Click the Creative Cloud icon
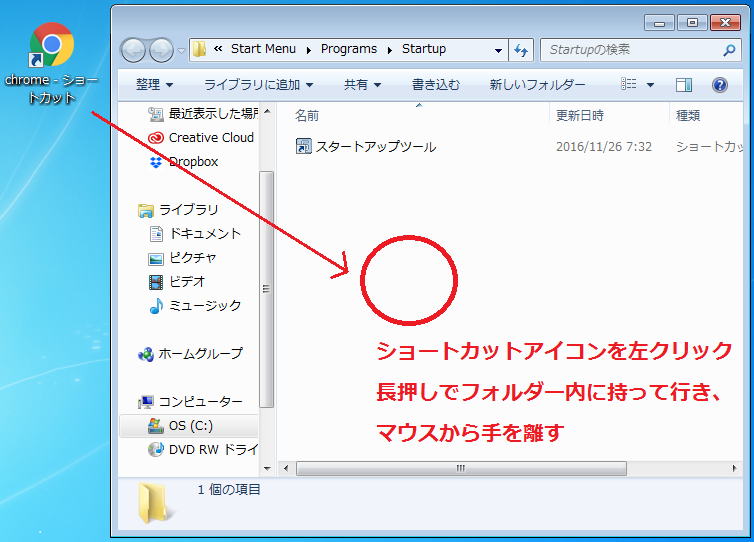Screen dimensions: 754x542 (x=156, y=138)
